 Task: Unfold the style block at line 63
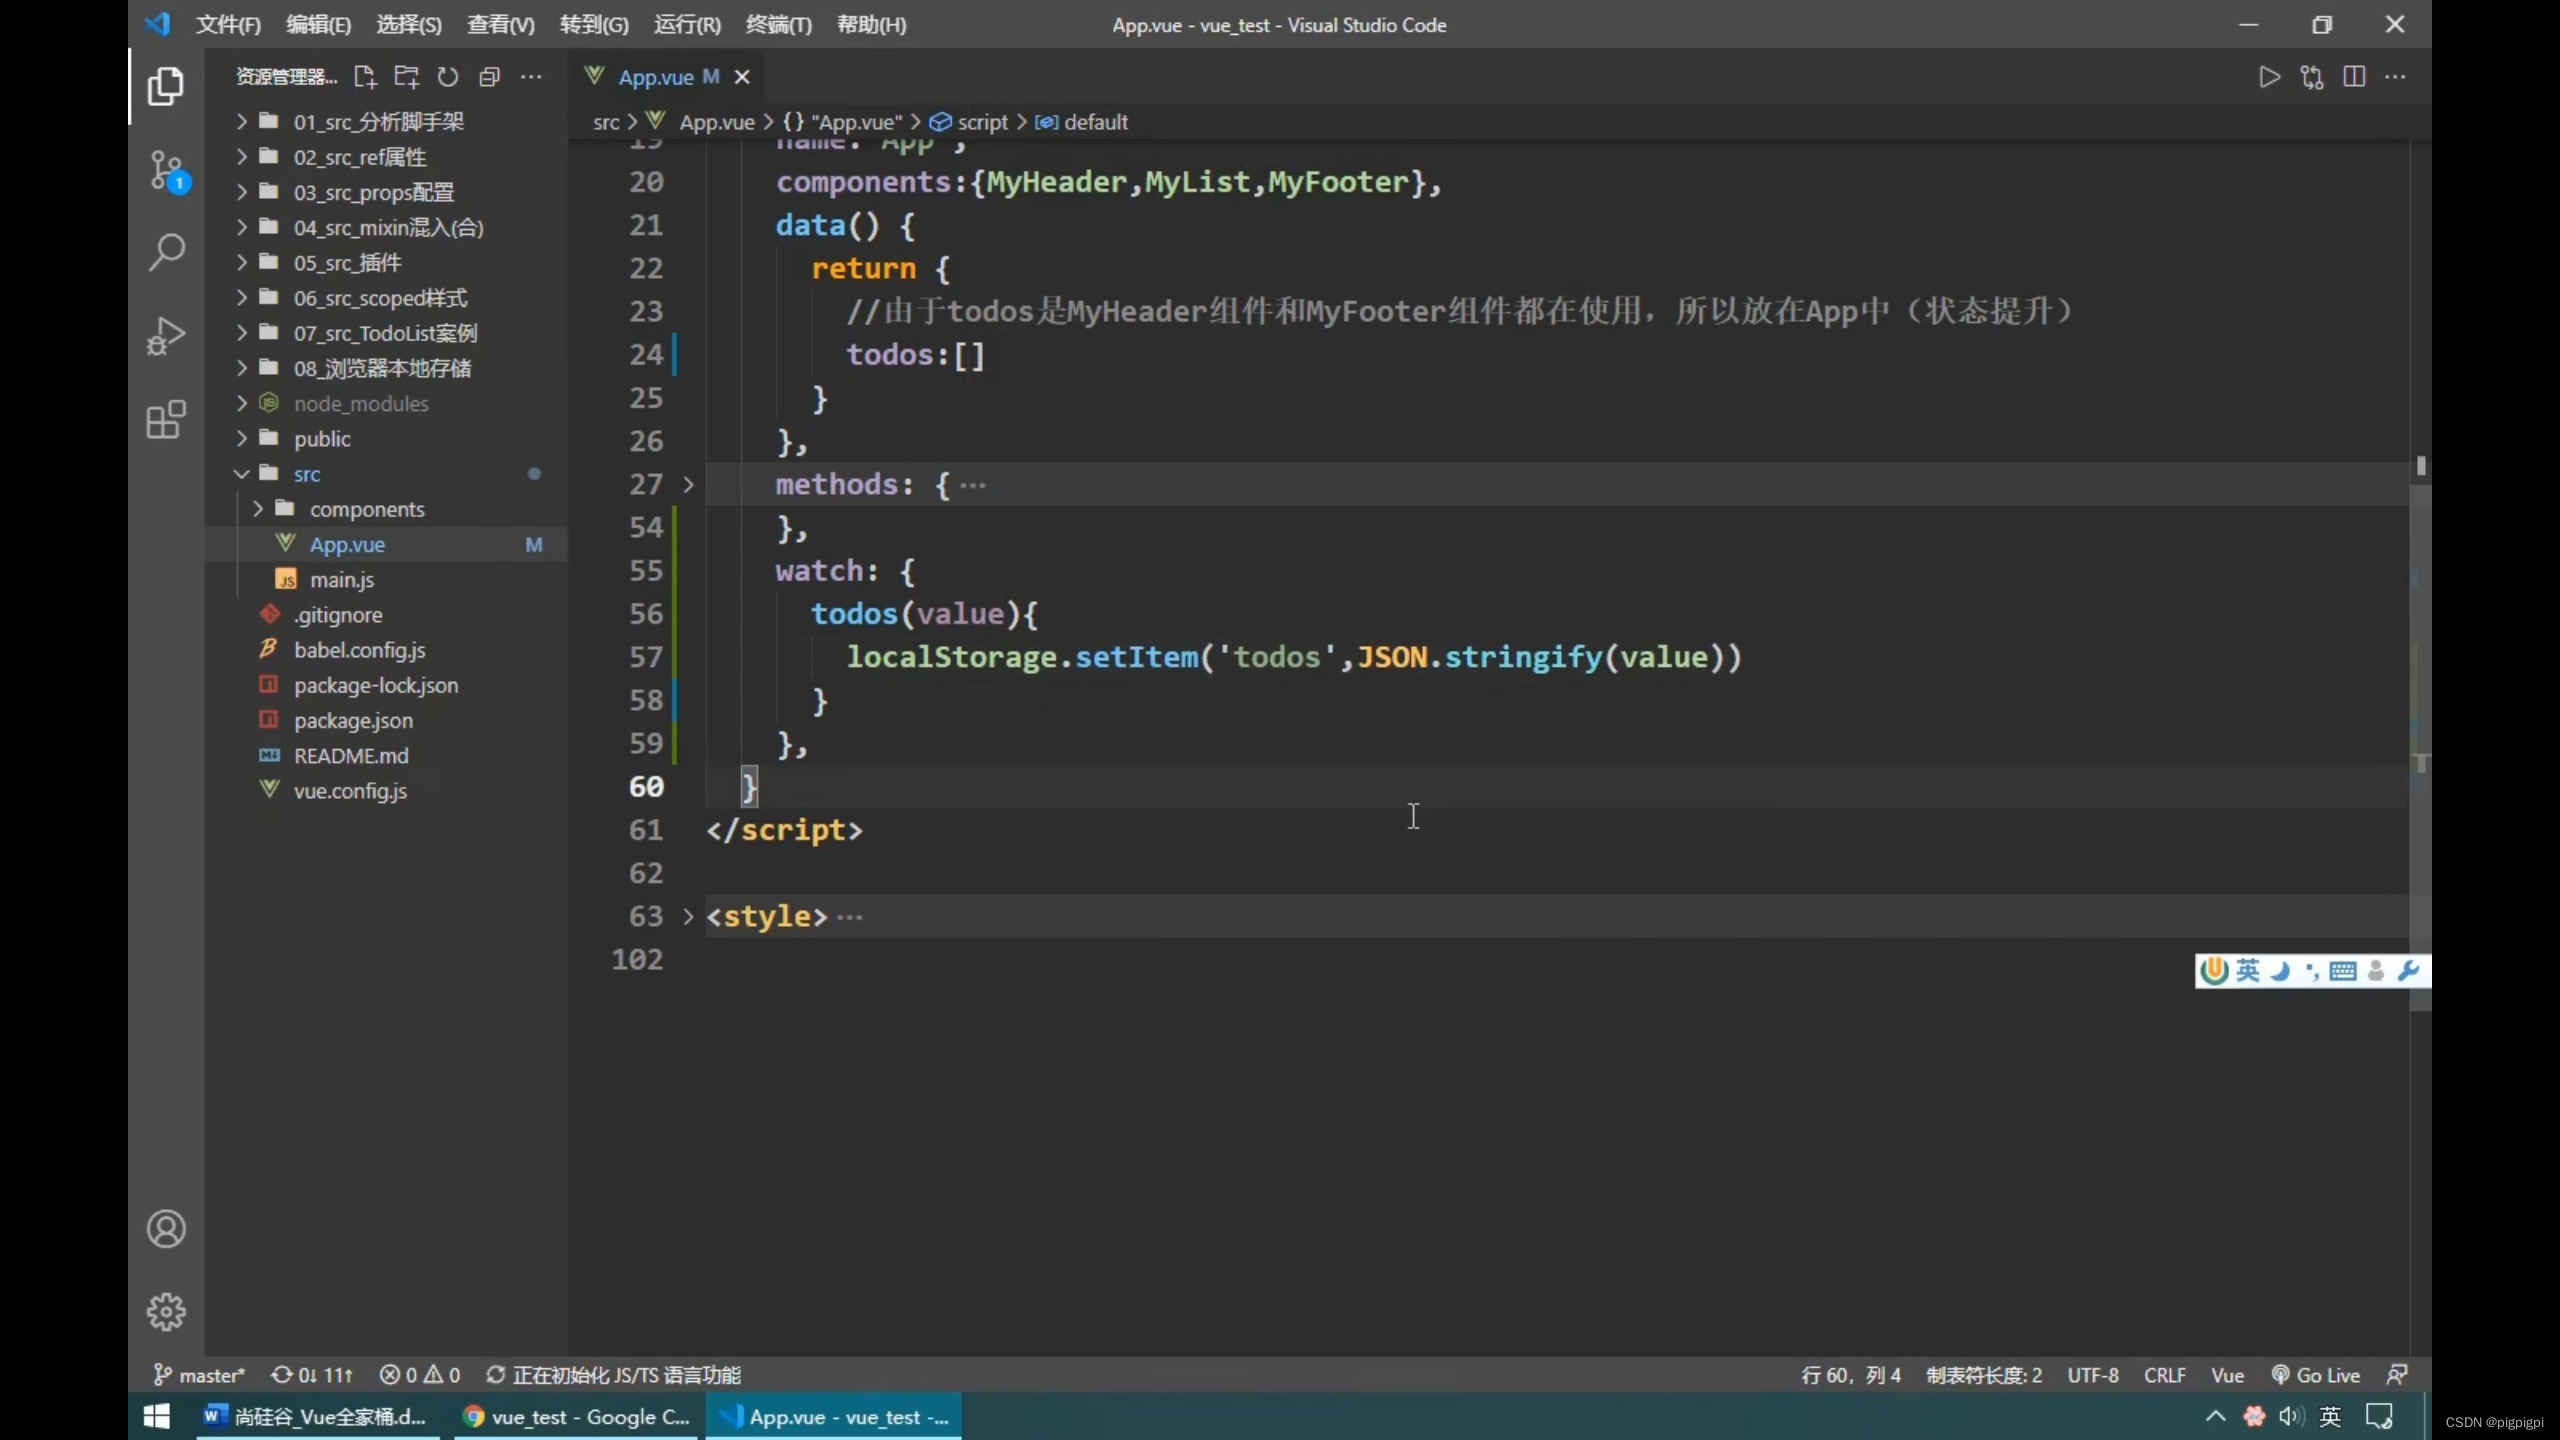click(688, 916)
